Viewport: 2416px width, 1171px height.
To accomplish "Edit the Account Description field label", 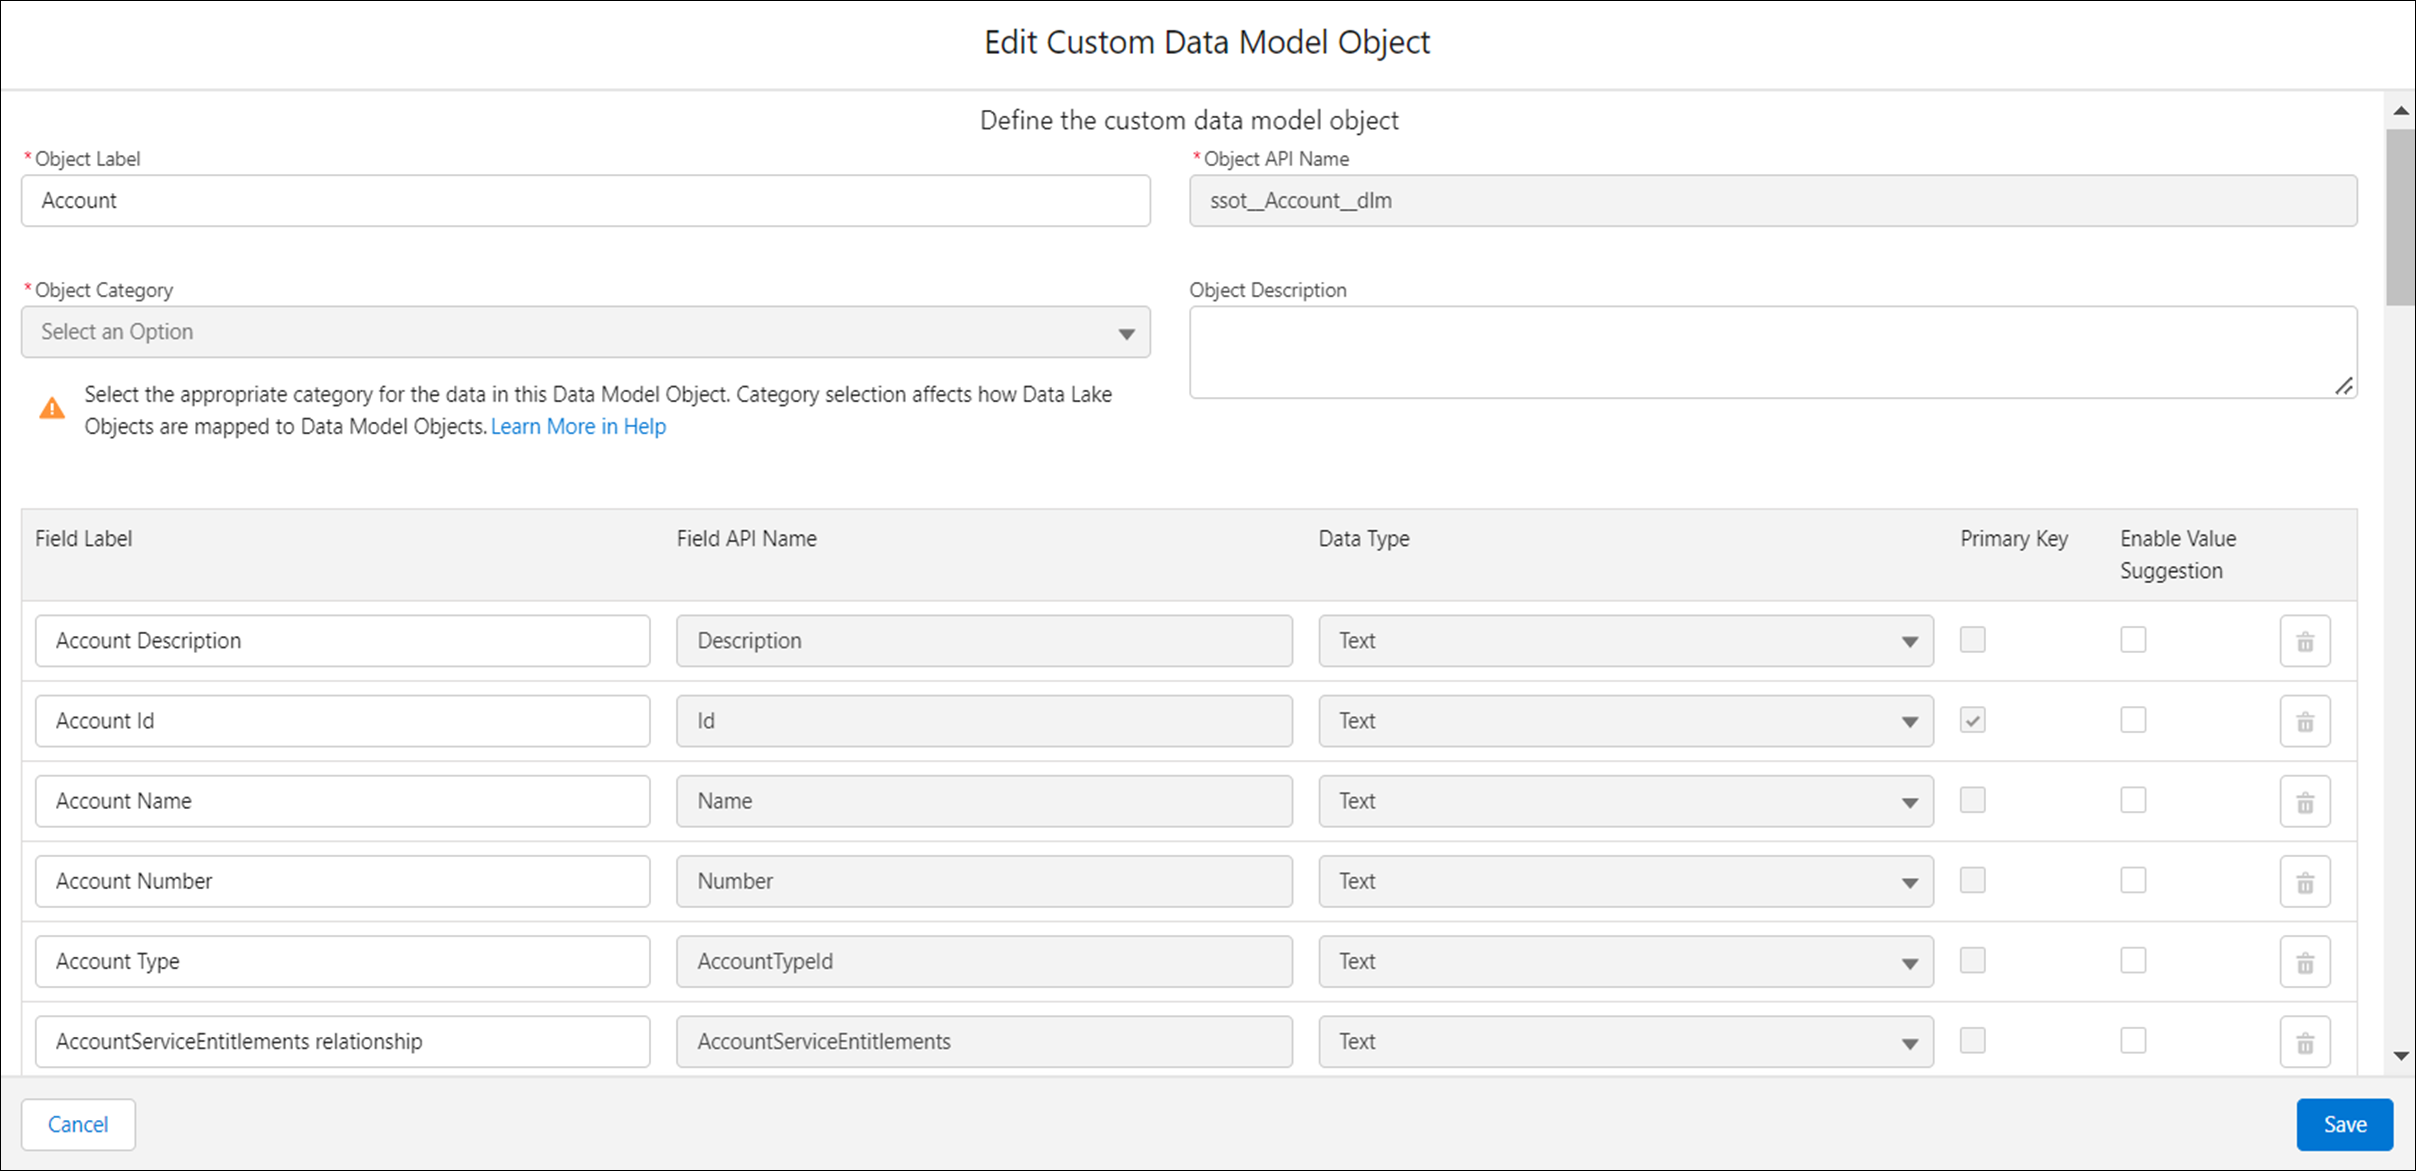I will tap(342, 641).
